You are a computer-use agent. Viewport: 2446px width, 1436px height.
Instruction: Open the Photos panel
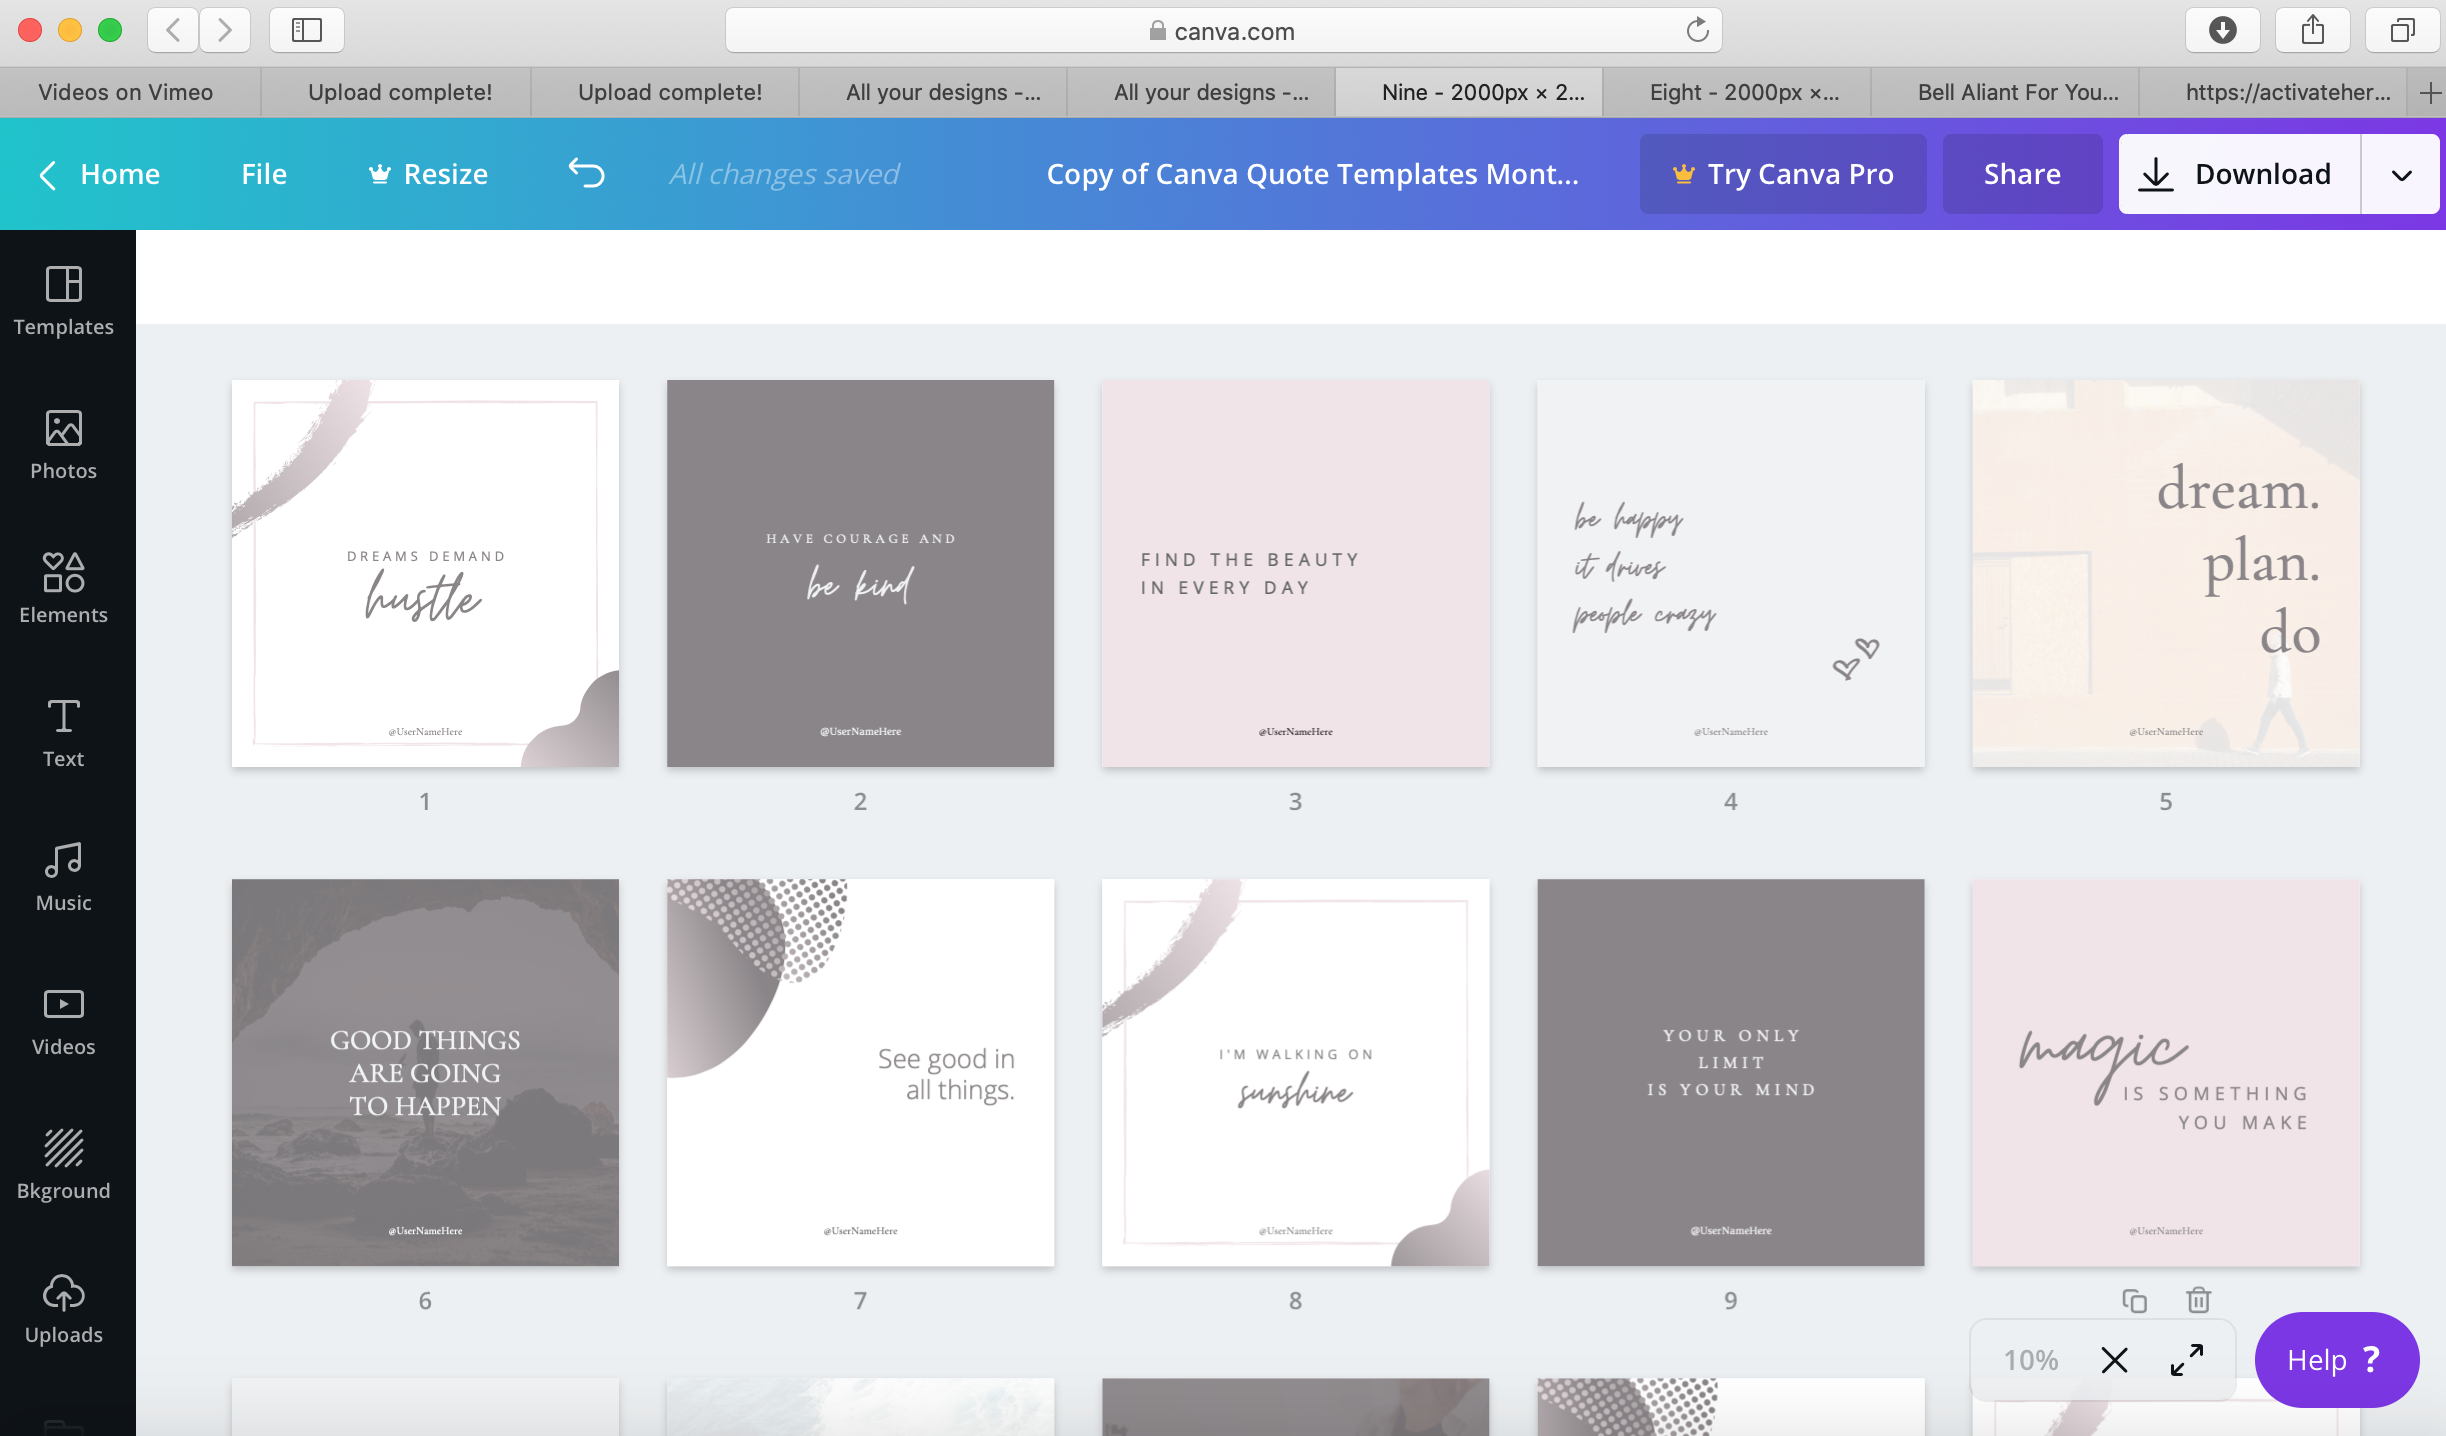[64, 445]
